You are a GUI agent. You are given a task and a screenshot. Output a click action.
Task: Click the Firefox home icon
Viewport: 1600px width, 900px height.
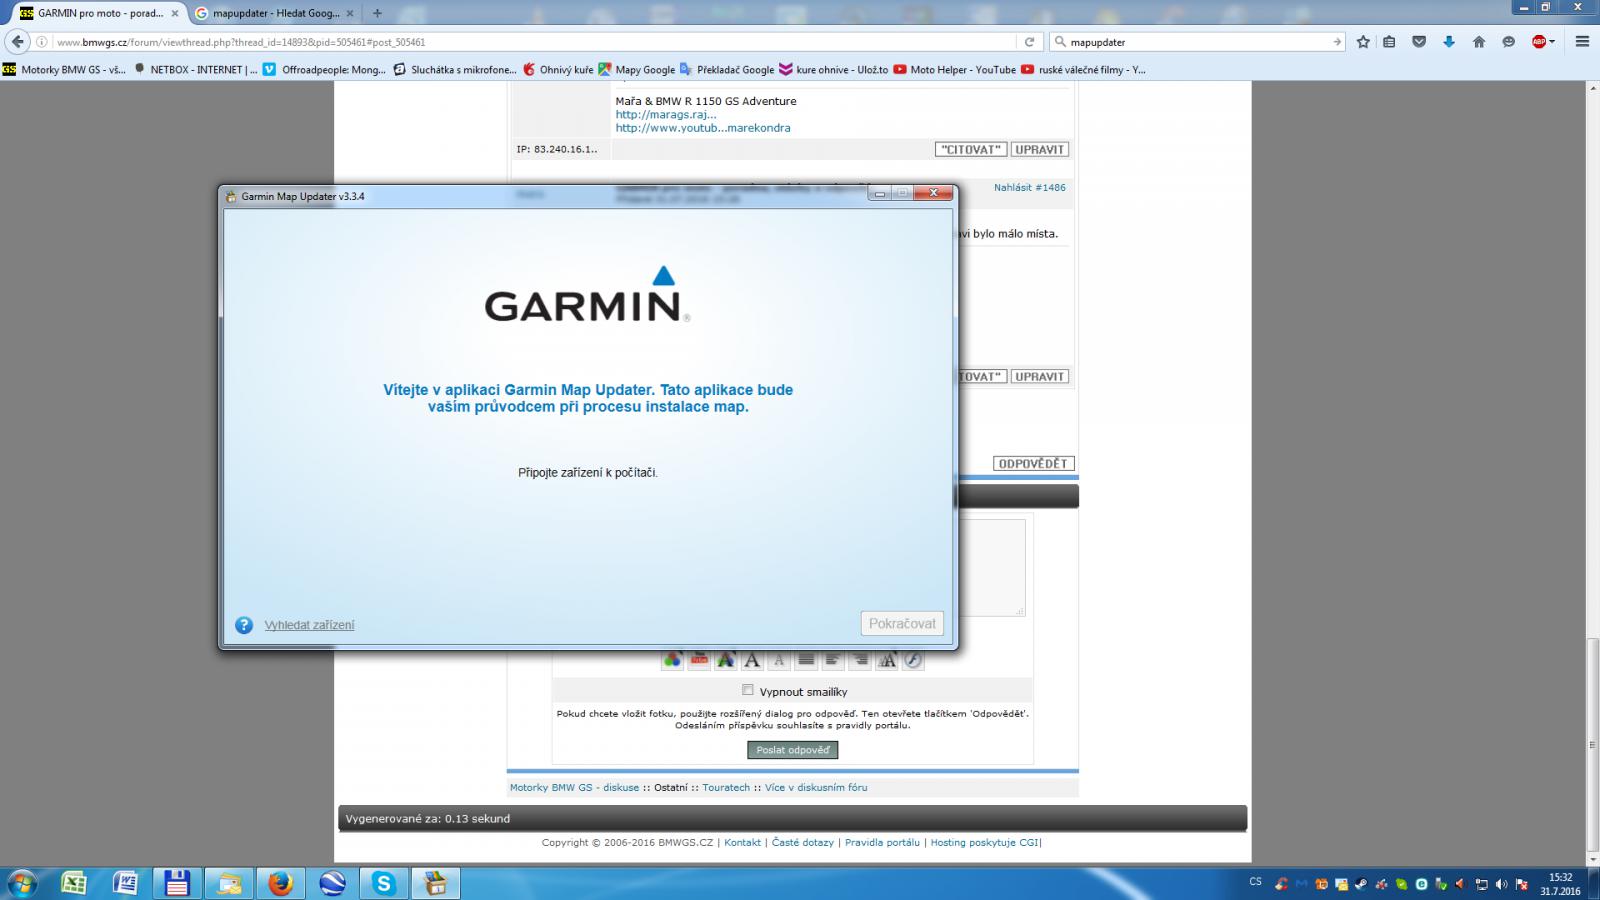tap(1478, 42)
